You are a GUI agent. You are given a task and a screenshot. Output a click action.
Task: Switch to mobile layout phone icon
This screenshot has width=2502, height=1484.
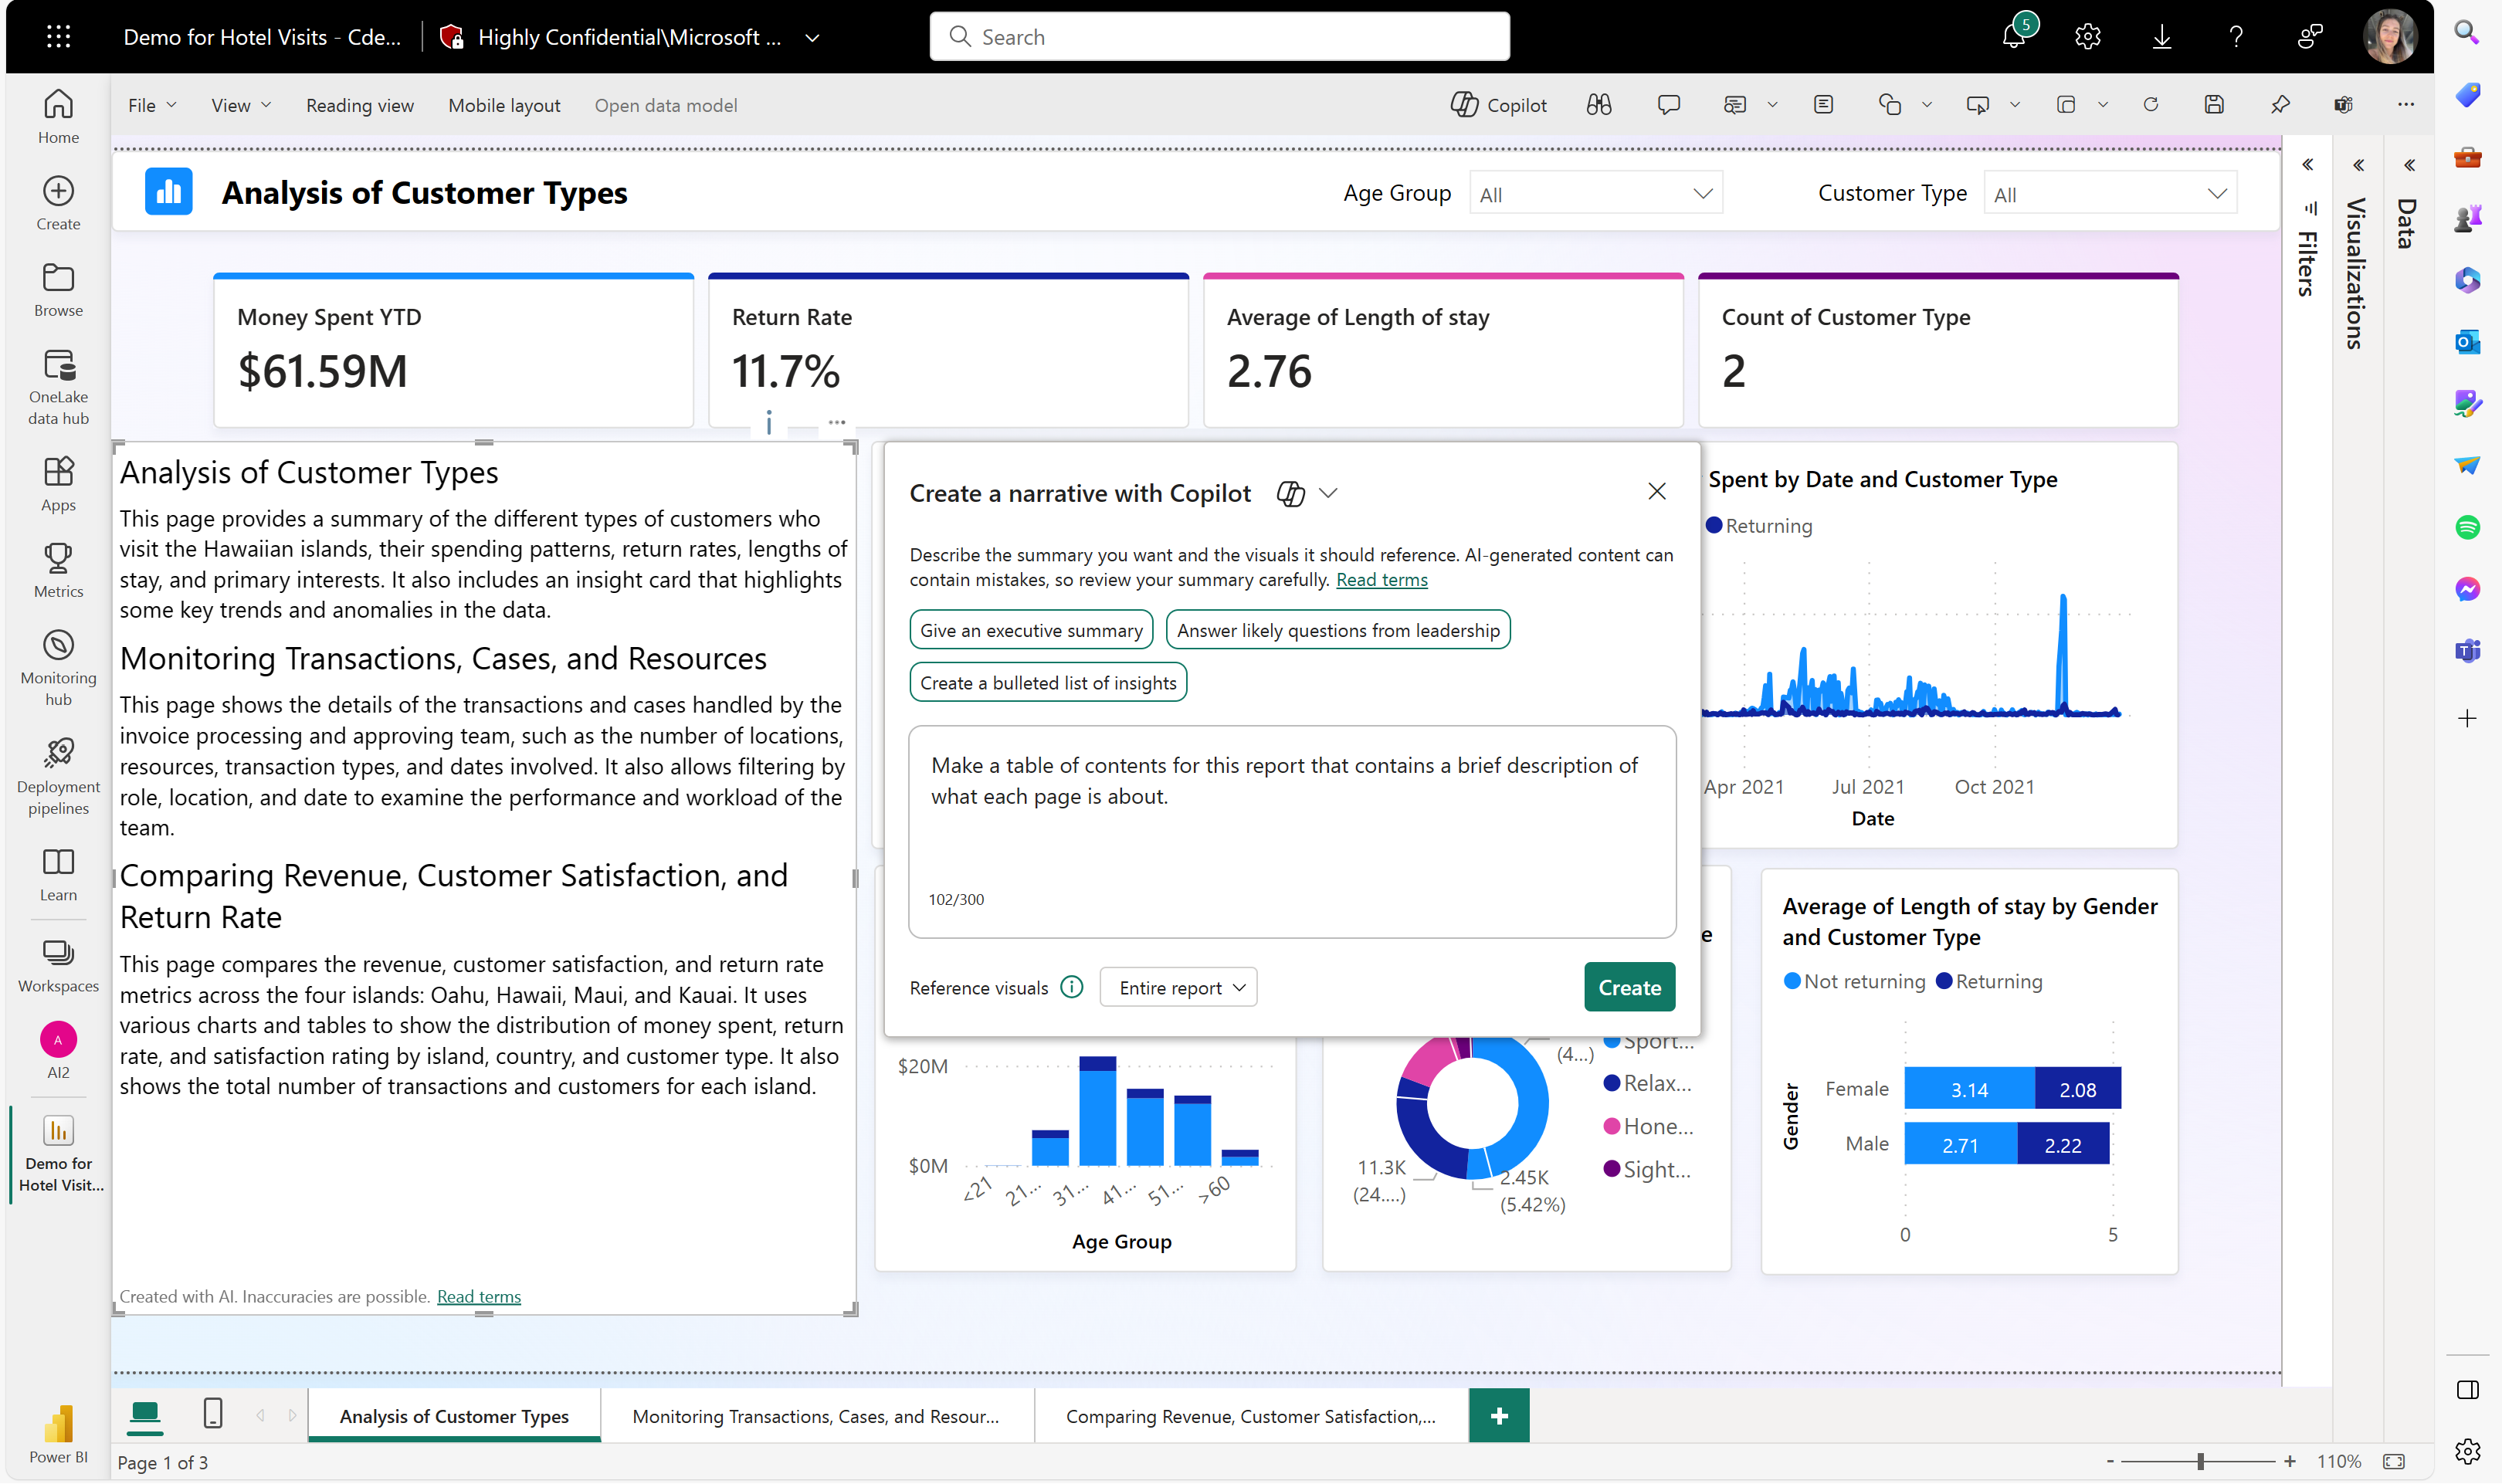coord(212,1414)
